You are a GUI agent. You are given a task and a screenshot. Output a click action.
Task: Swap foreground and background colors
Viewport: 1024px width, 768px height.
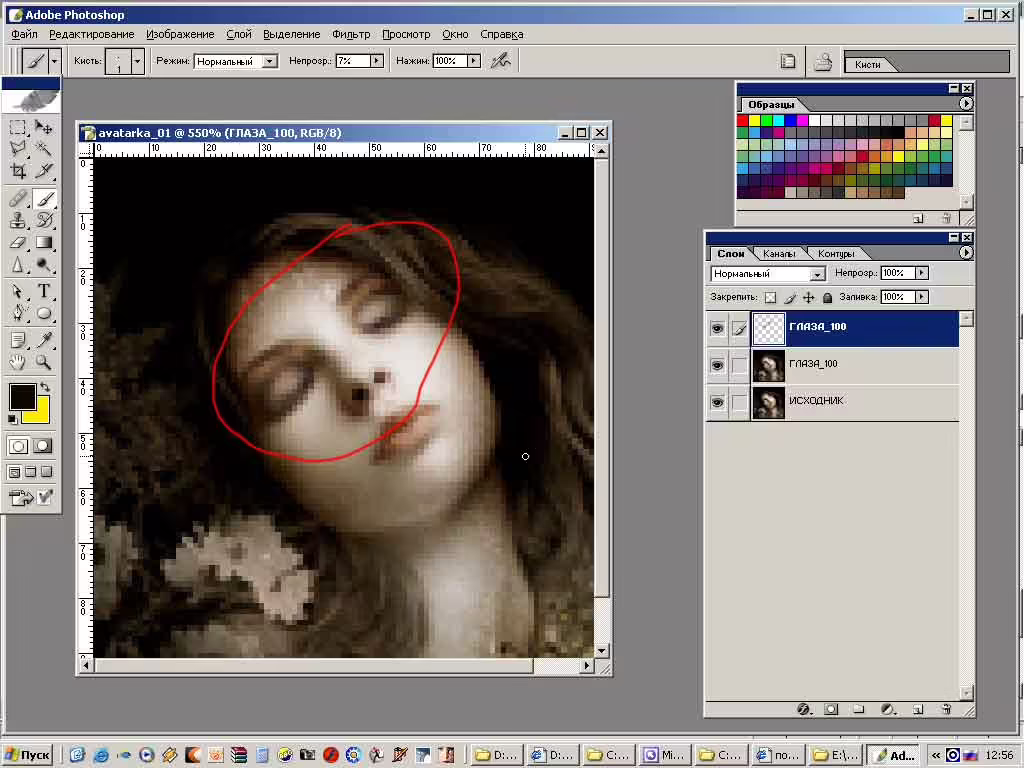(x=44, y=387)
